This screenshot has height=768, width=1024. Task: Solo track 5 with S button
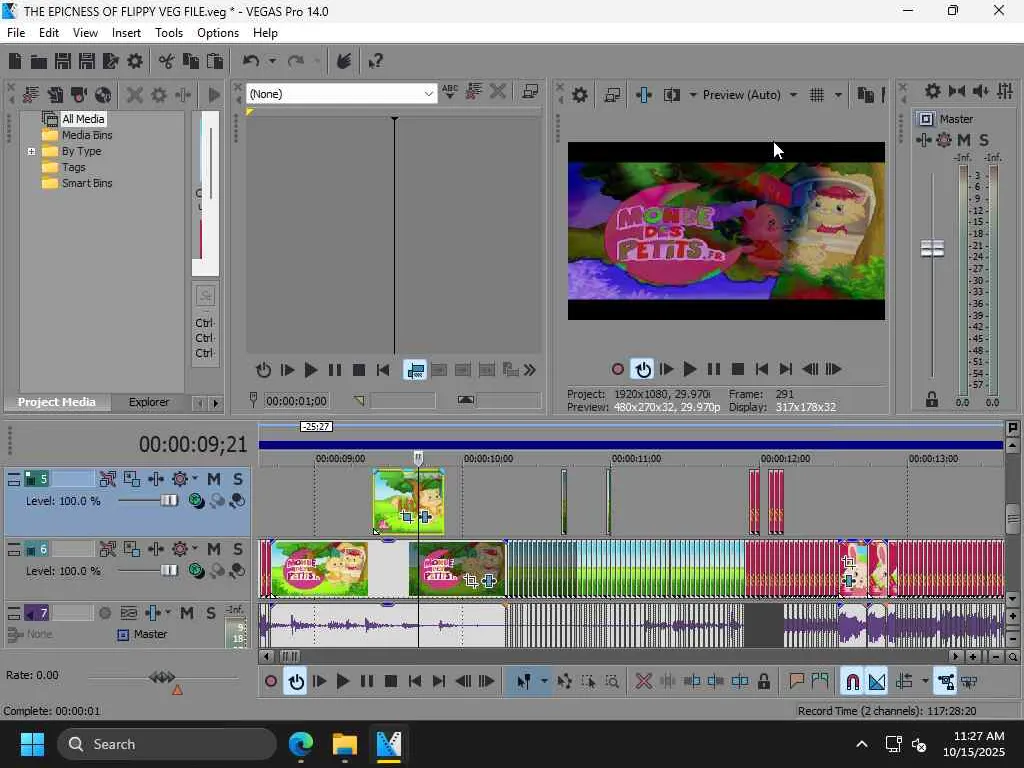click(x=238, y=479)
